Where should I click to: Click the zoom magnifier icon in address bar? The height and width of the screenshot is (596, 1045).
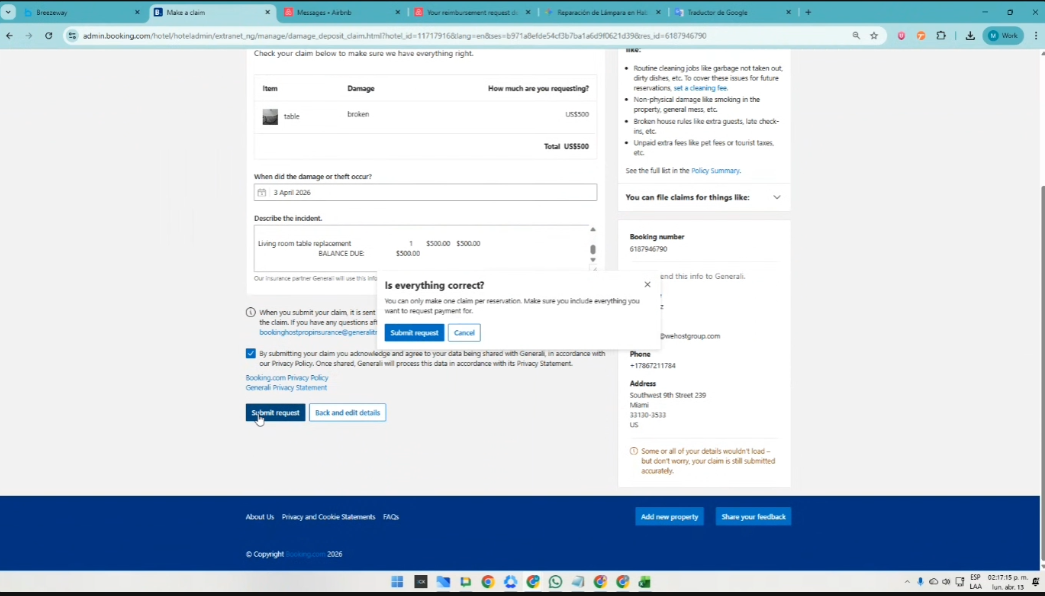point(856,36)
